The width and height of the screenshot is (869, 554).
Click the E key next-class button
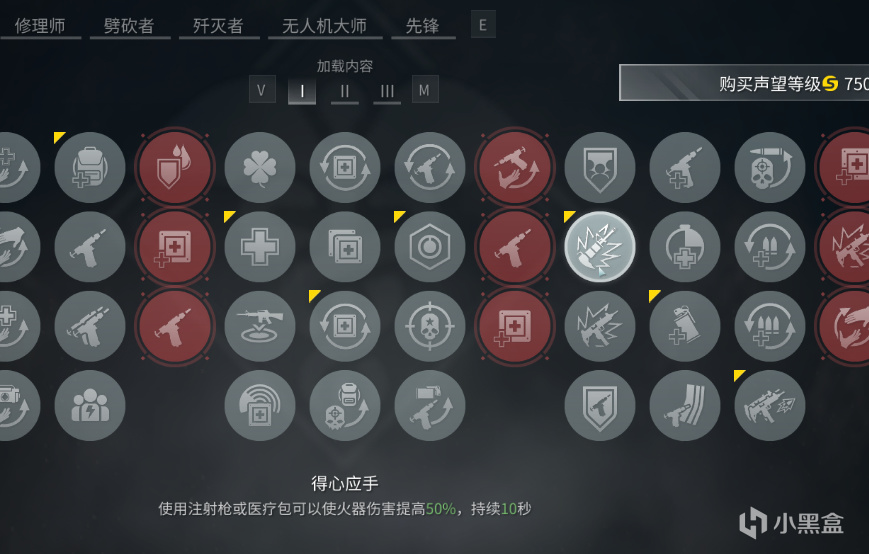click(x=483, y=25)
